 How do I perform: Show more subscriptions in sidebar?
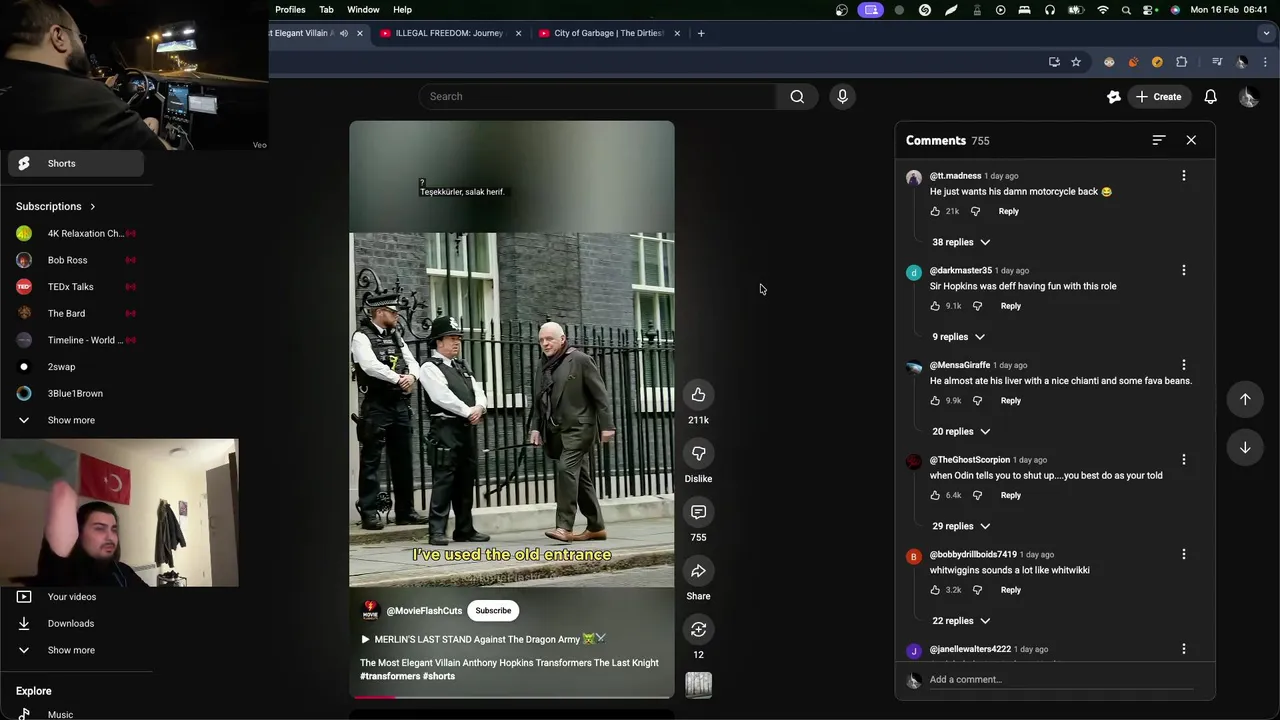(72, 420)
